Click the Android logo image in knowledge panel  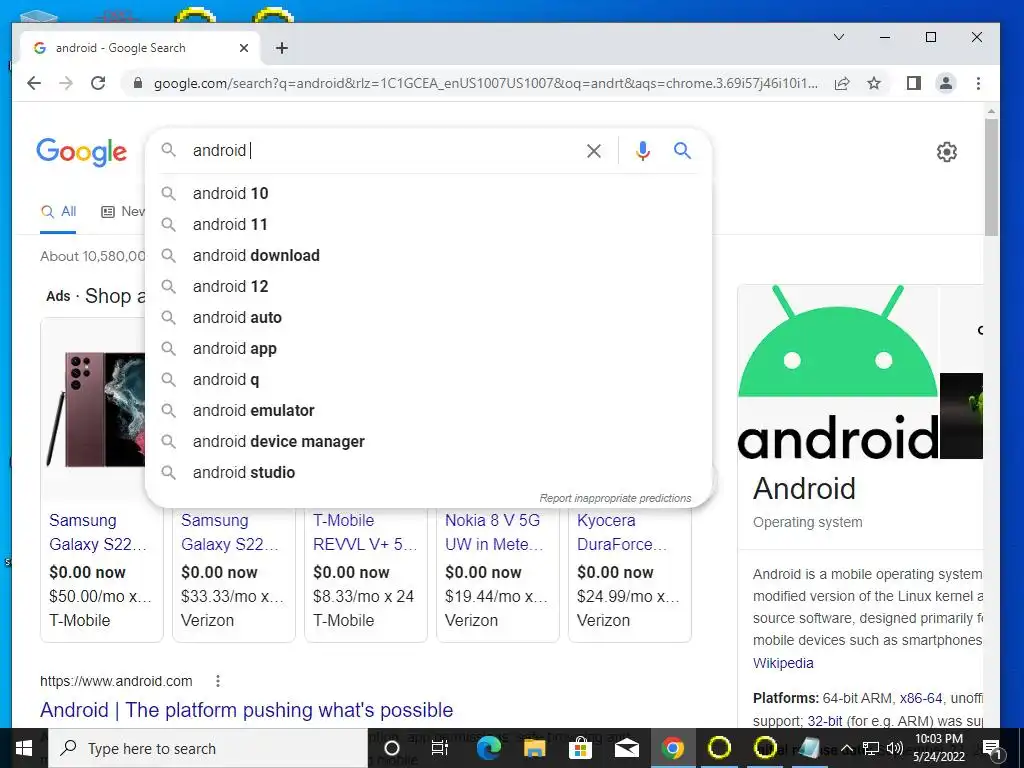click(x=838, y=372)
